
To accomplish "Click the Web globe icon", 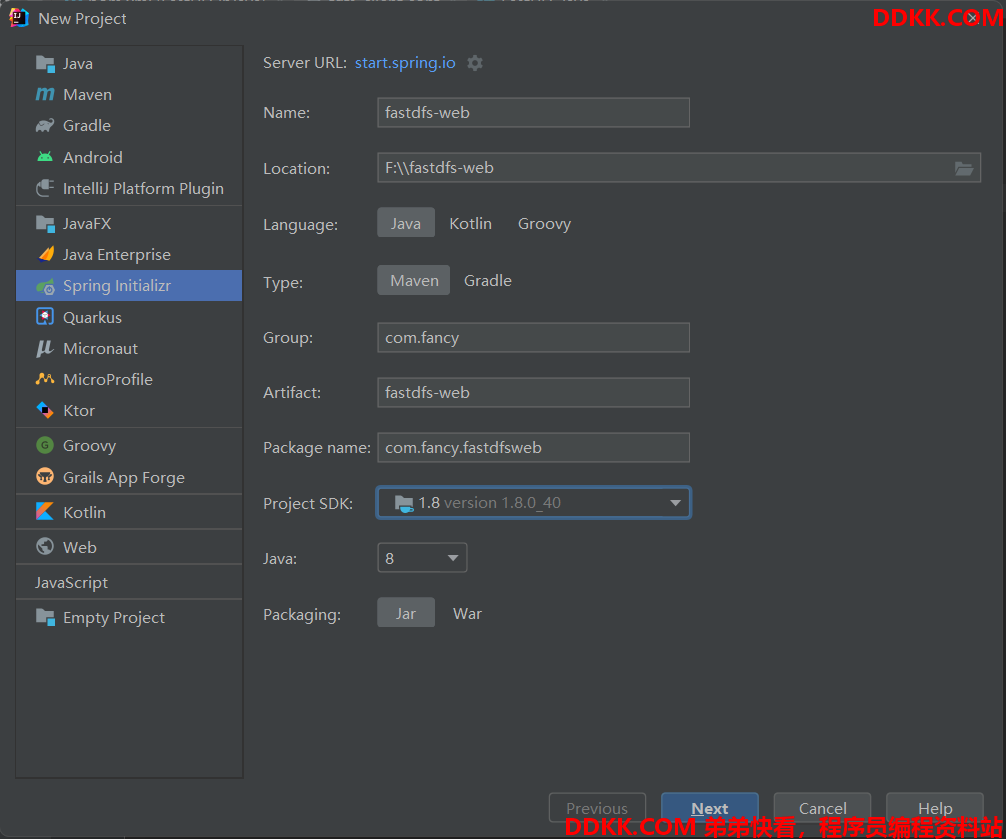I will point(45,547).
